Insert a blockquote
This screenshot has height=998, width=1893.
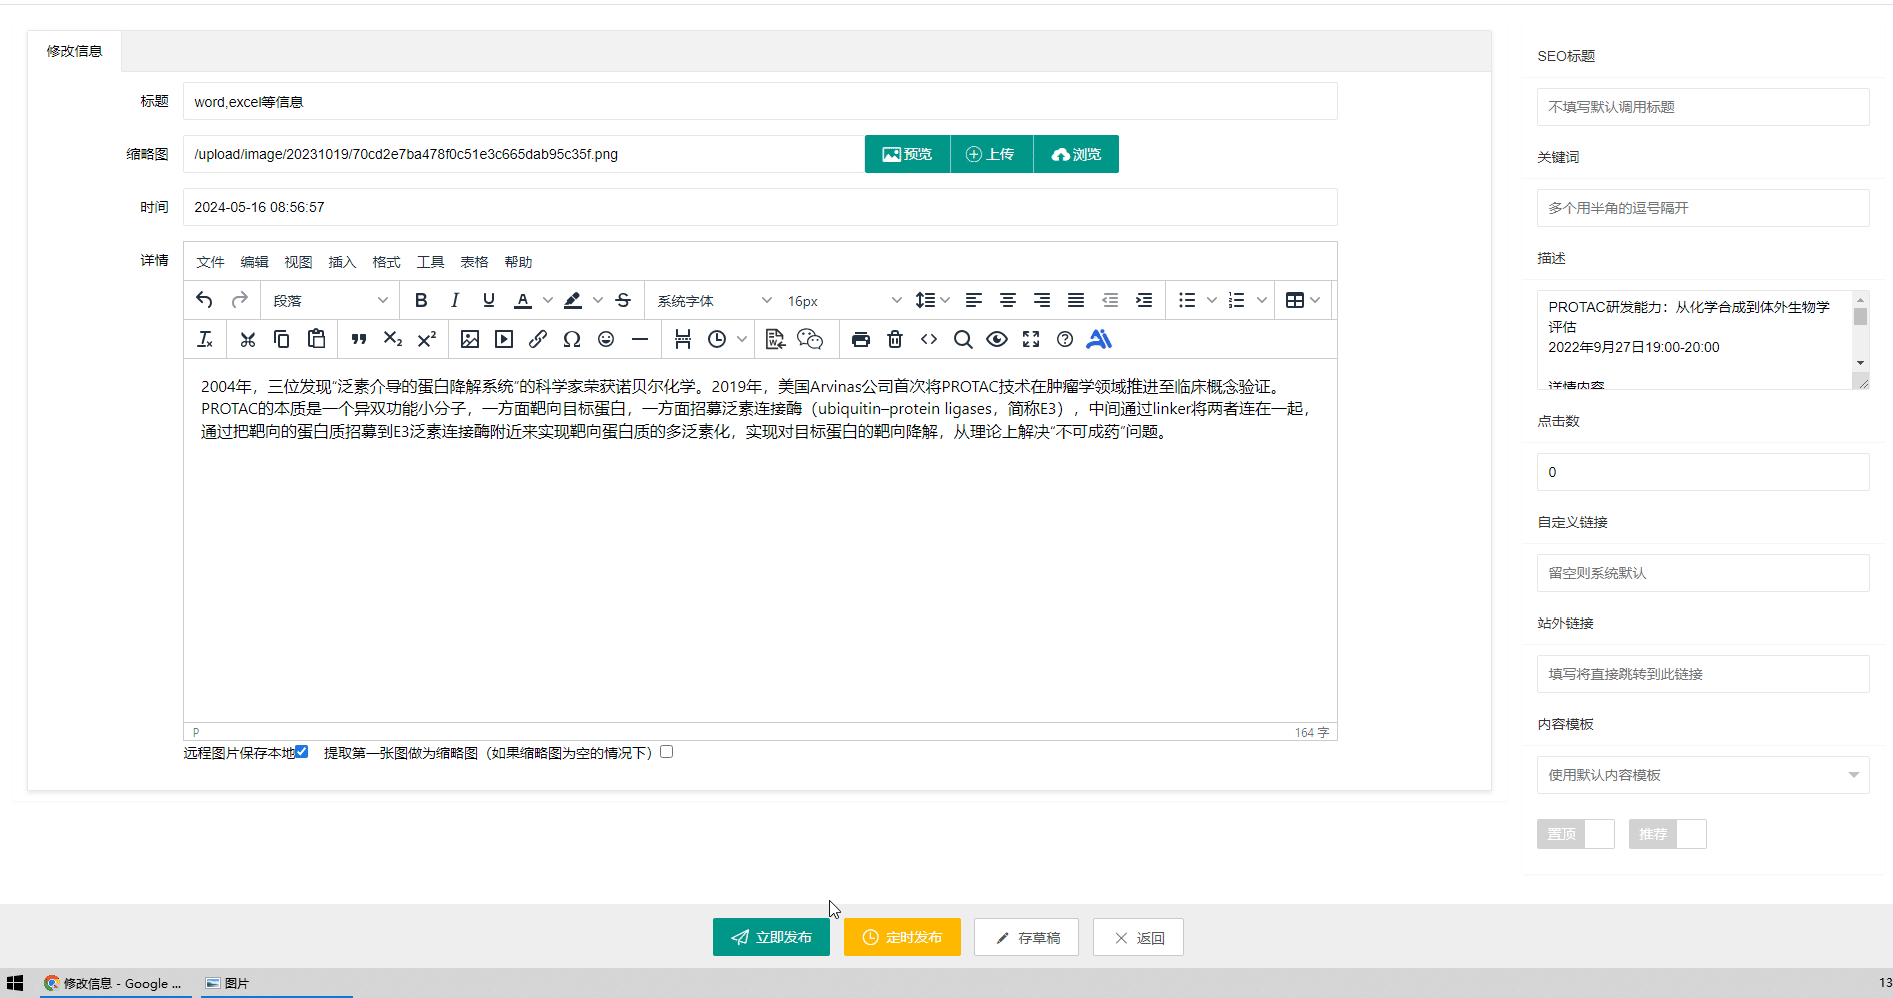[x=359, y=339]
